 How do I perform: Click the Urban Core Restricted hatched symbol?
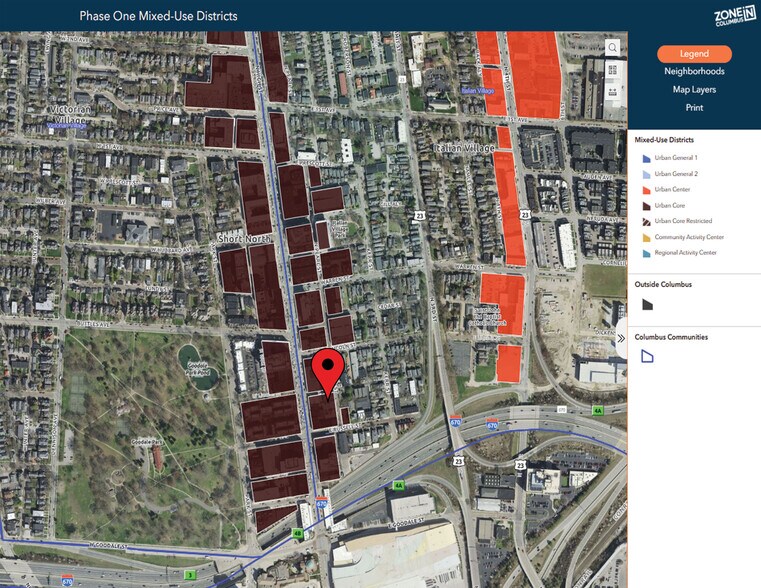(646, 221)
